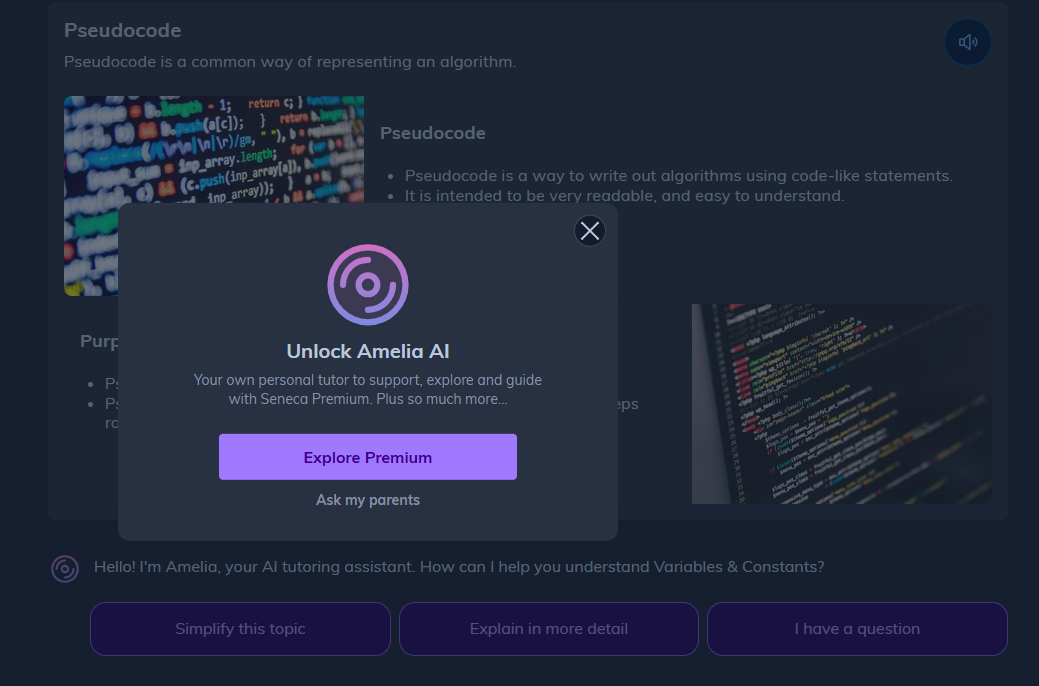The image size is (1039, 686).
Task: Click Amelia's avatar icon beside the greeting
Action: [x=65, y=569]
